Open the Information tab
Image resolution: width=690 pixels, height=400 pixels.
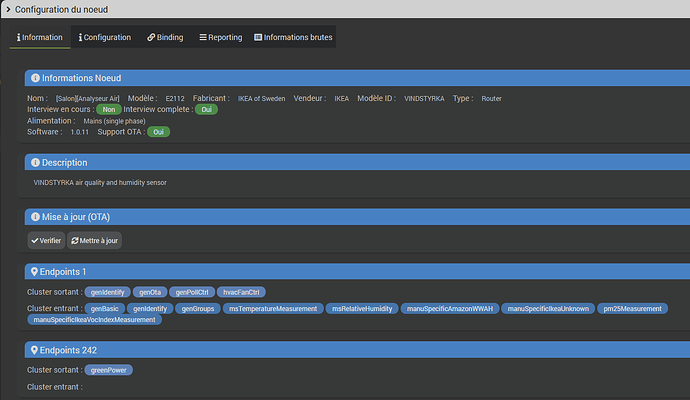(40, 37)
